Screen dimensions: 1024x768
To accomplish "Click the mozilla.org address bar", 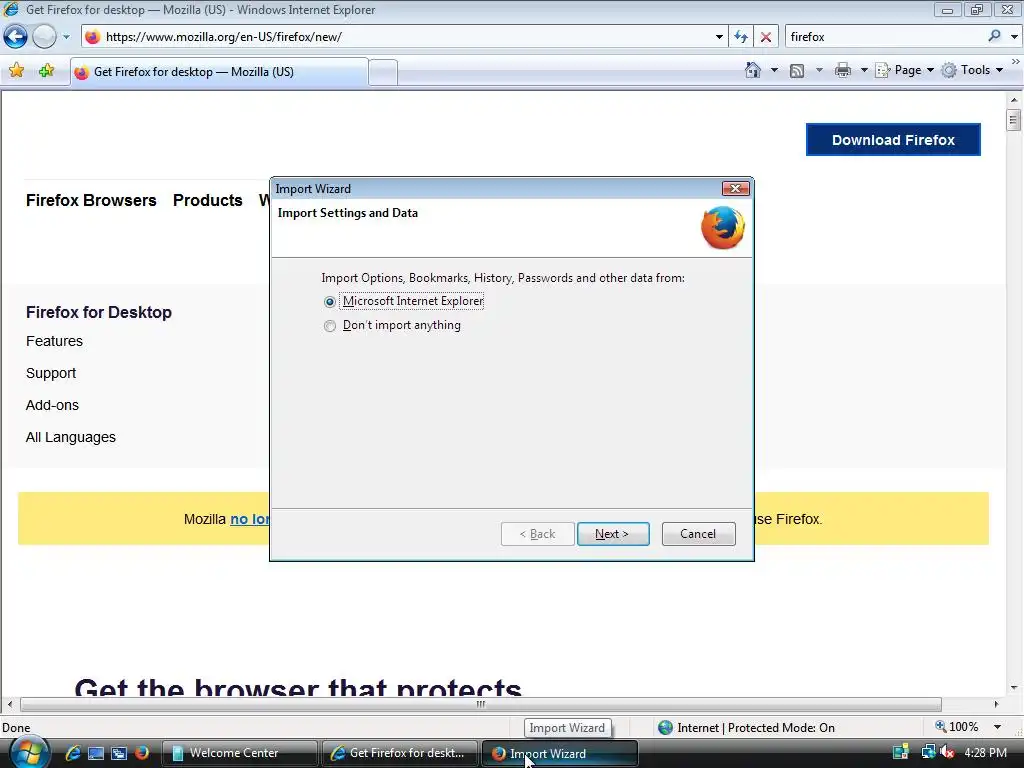I will tap(405, 37).
